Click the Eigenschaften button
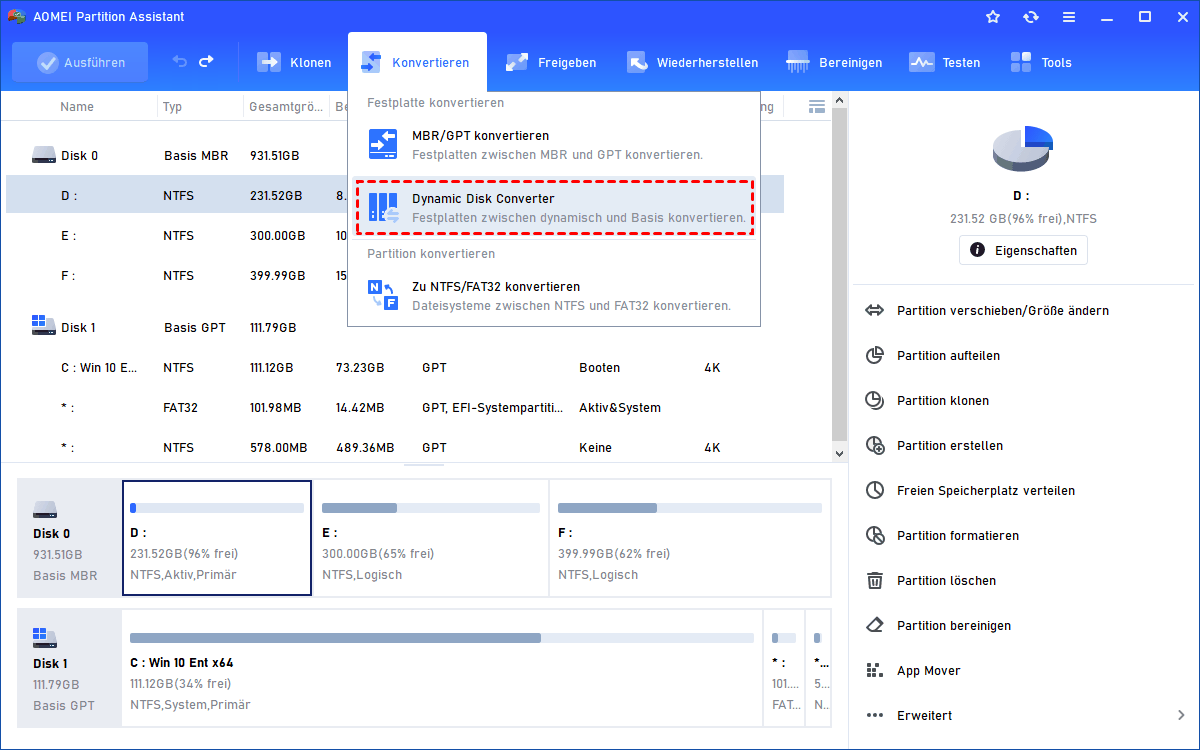Image resolution: width=1200 pixels, height=750 pixels. tap(1023, 250)
